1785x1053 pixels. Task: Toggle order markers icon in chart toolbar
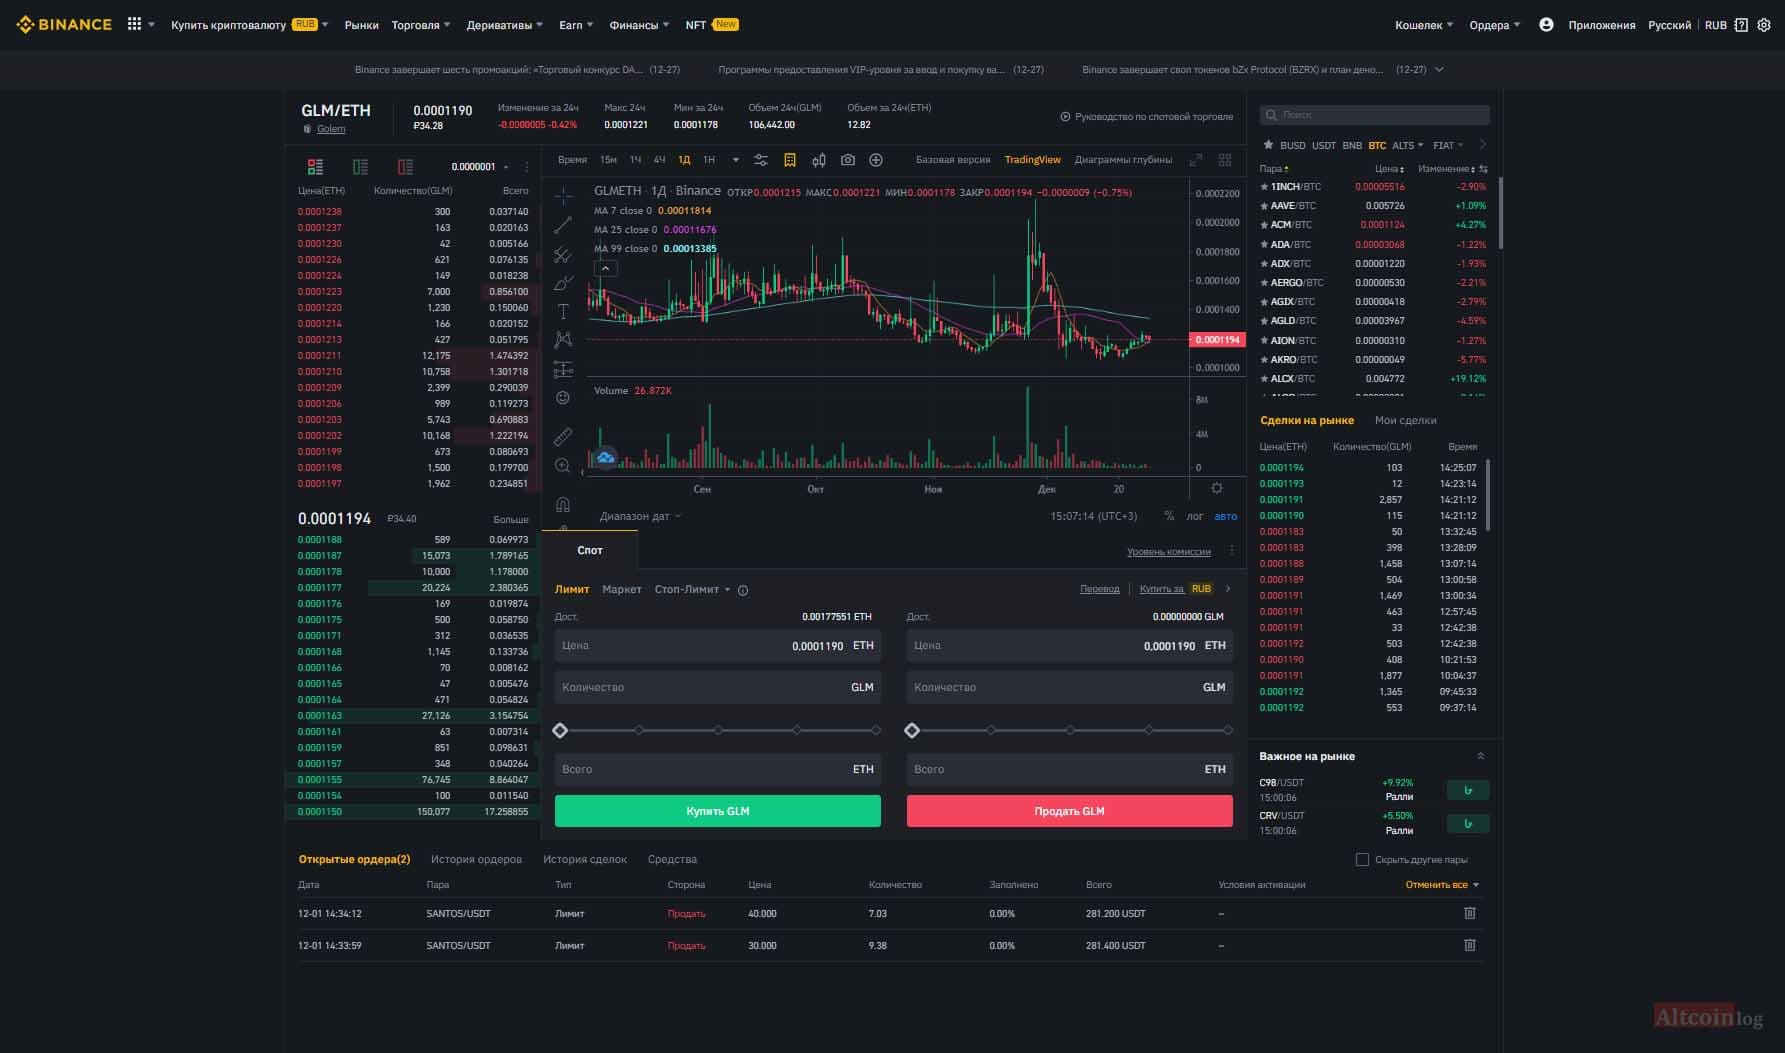pyautogui.click(x=789, y=160)
